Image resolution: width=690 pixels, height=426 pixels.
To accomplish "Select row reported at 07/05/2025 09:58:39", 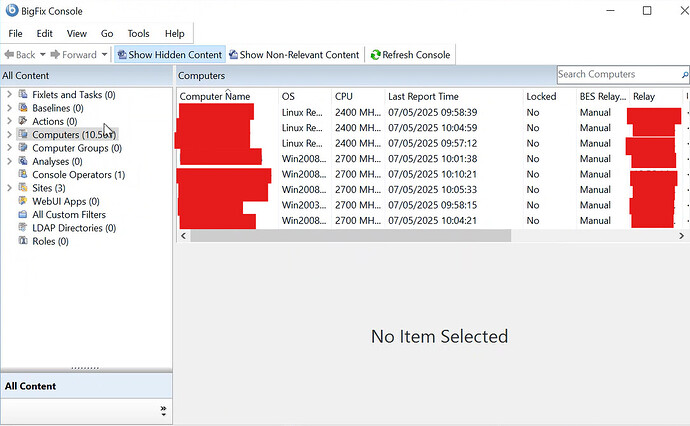I will (x=432, y=112).
